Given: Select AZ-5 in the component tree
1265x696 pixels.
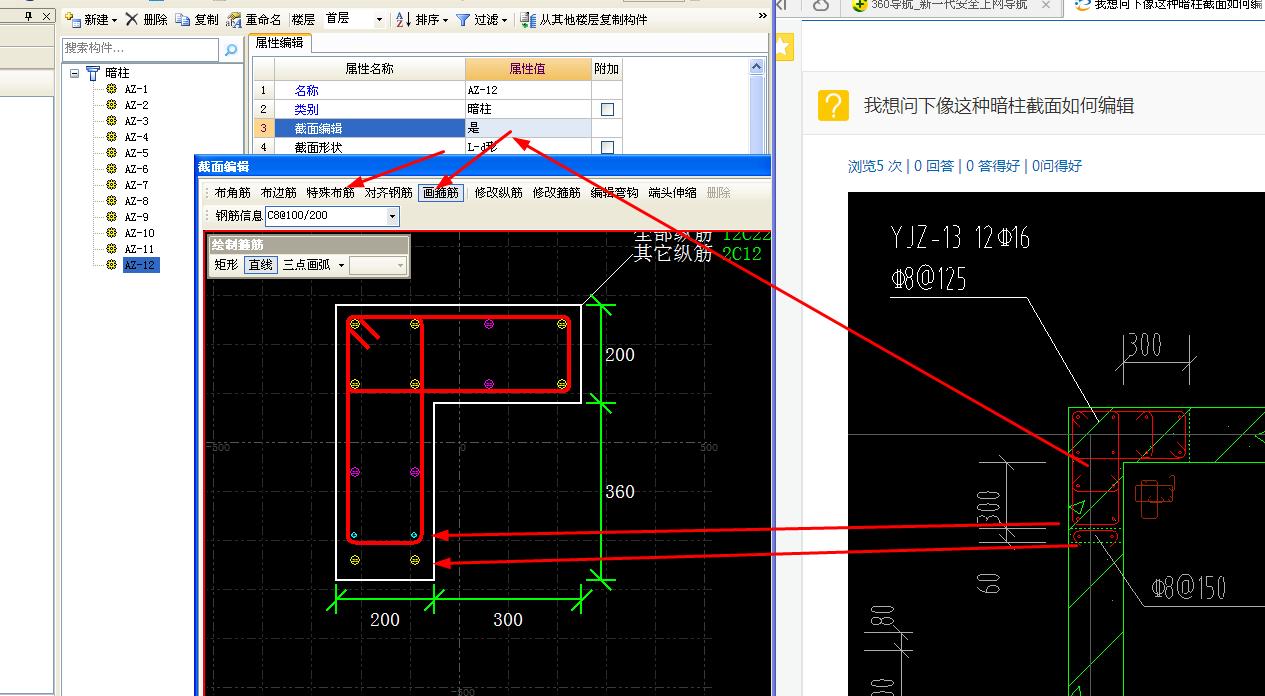Looking at the screenshot, I should click(x=136, y=153).
